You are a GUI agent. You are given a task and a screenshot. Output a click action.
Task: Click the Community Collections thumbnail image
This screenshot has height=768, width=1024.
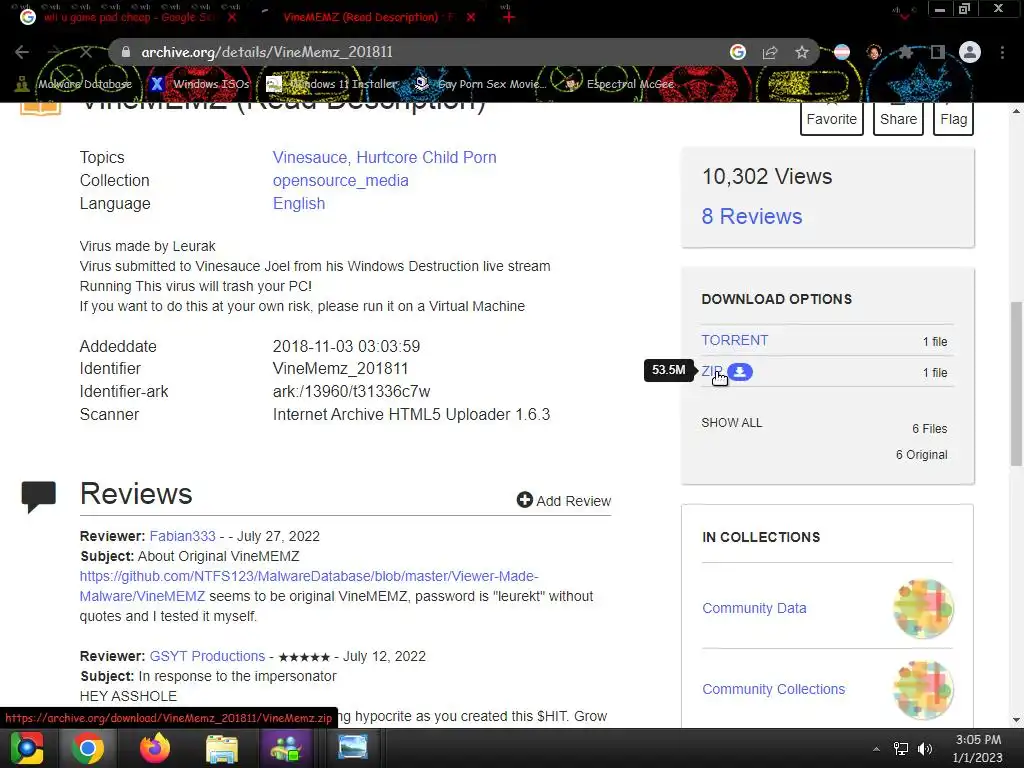click(923, 690)
